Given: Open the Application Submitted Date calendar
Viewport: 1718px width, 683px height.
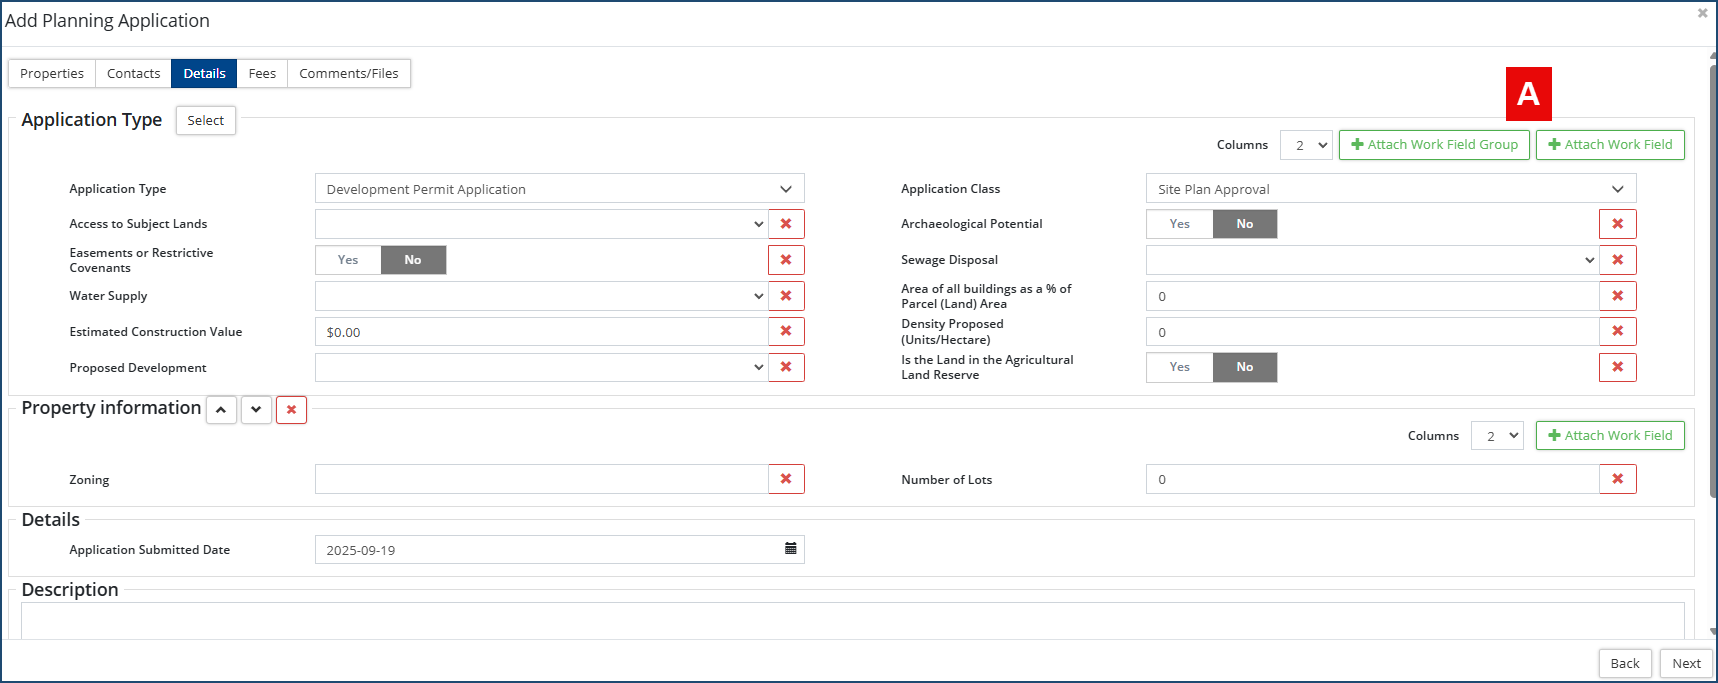Looking at the screenshot, I should [790, 549].
